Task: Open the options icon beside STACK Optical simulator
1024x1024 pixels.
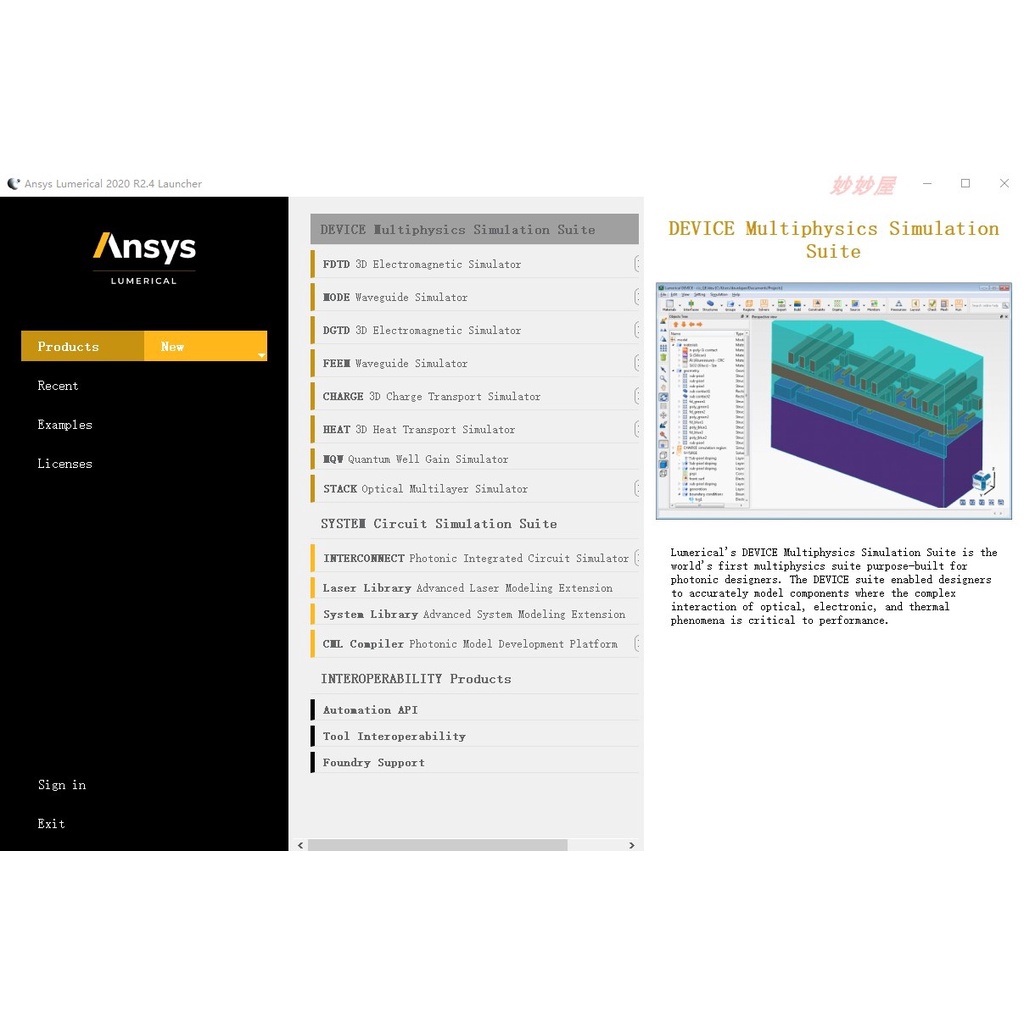Action: pyautogui.click(x=637, y=488)
